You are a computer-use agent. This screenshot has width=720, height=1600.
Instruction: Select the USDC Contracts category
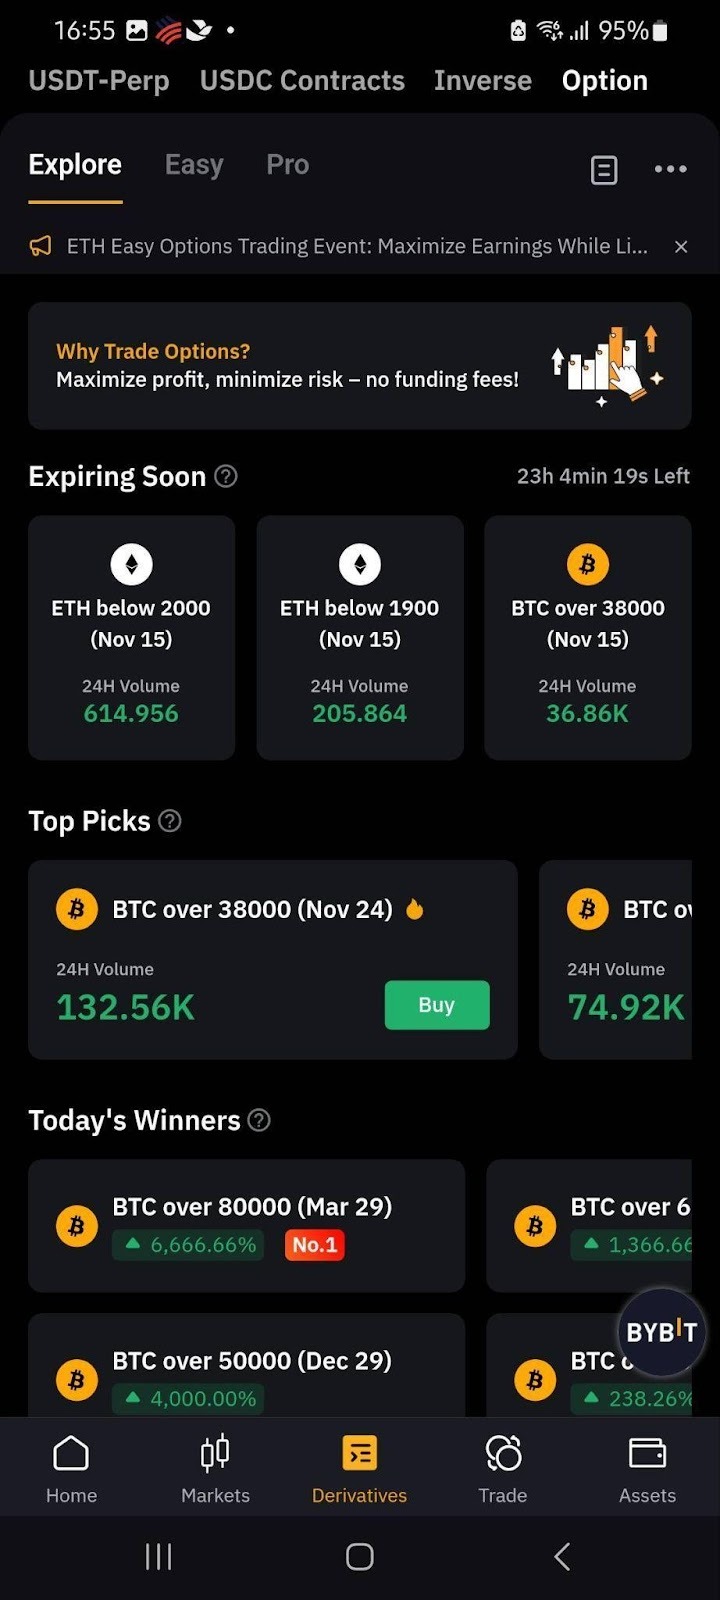tap(302, 81)
